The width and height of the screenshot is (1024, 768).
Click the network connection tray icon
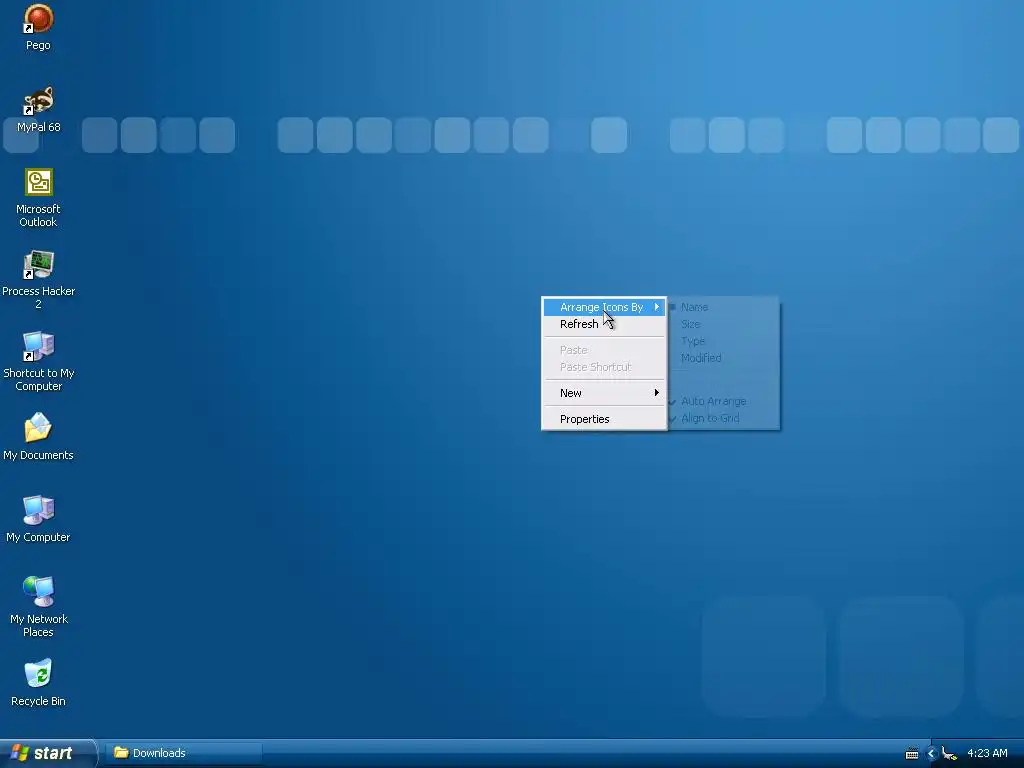(950, 754)
